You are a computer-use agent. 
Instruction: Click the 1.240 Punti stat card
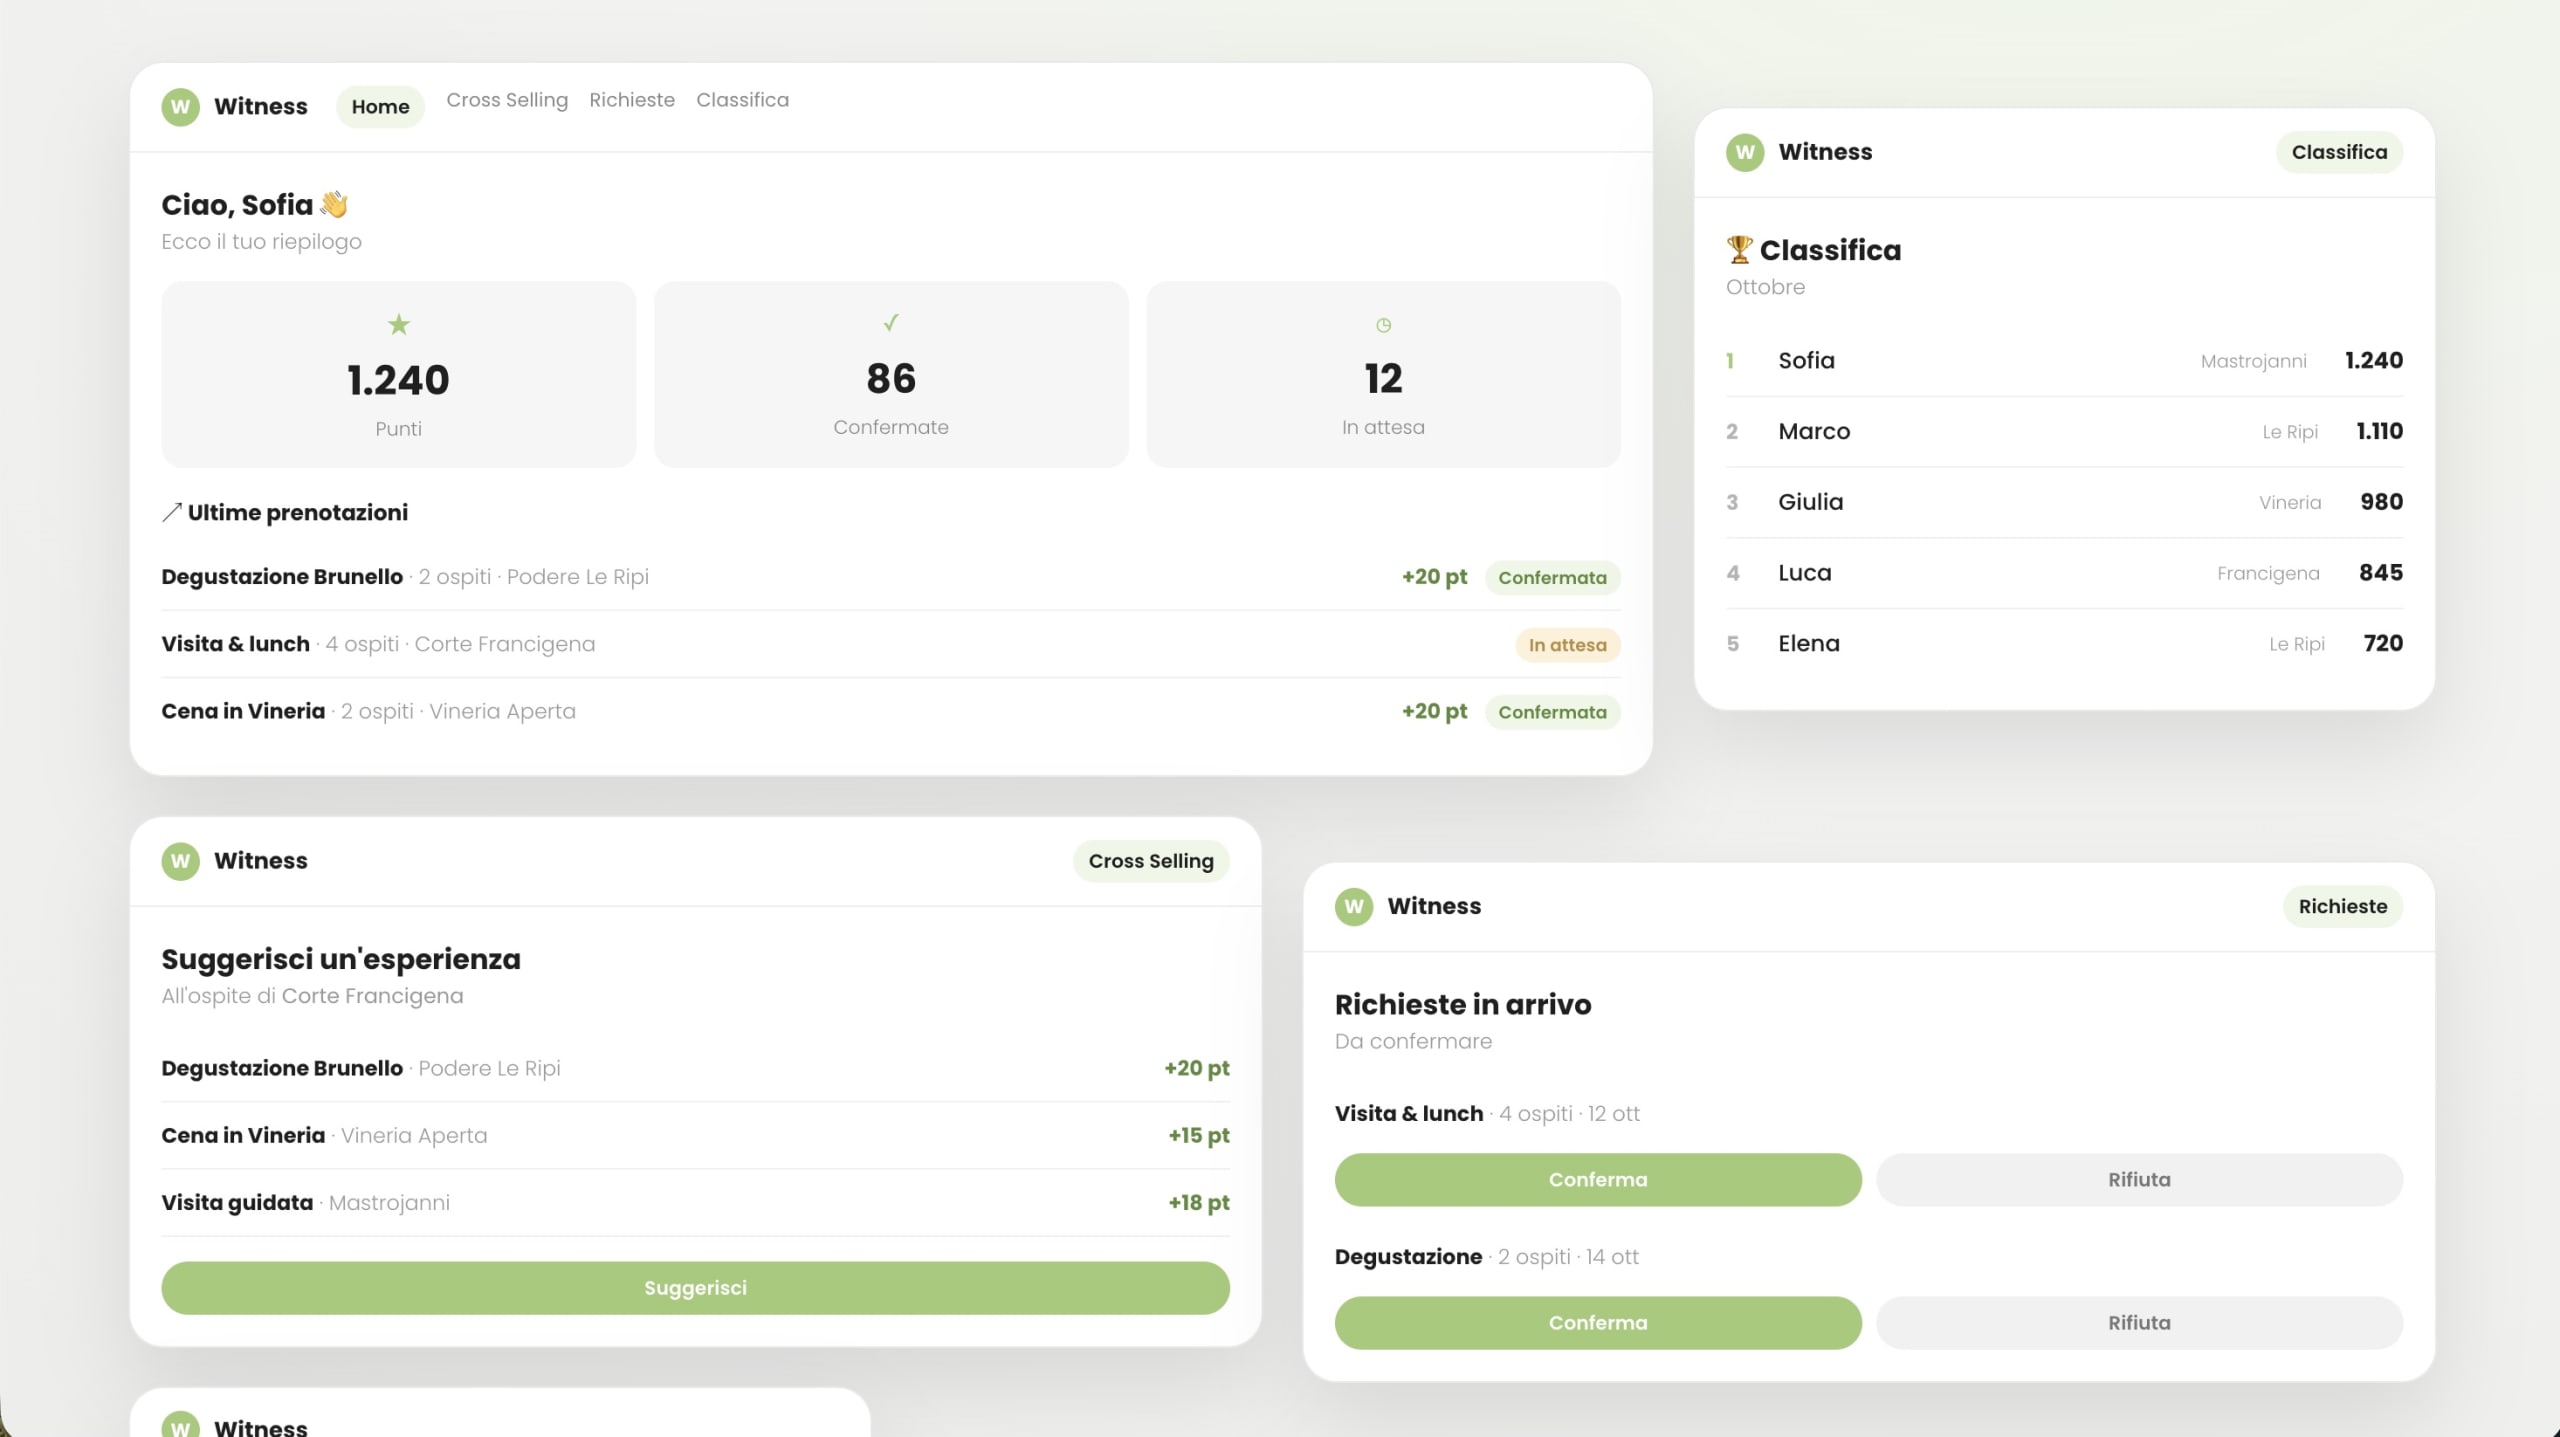398,374
